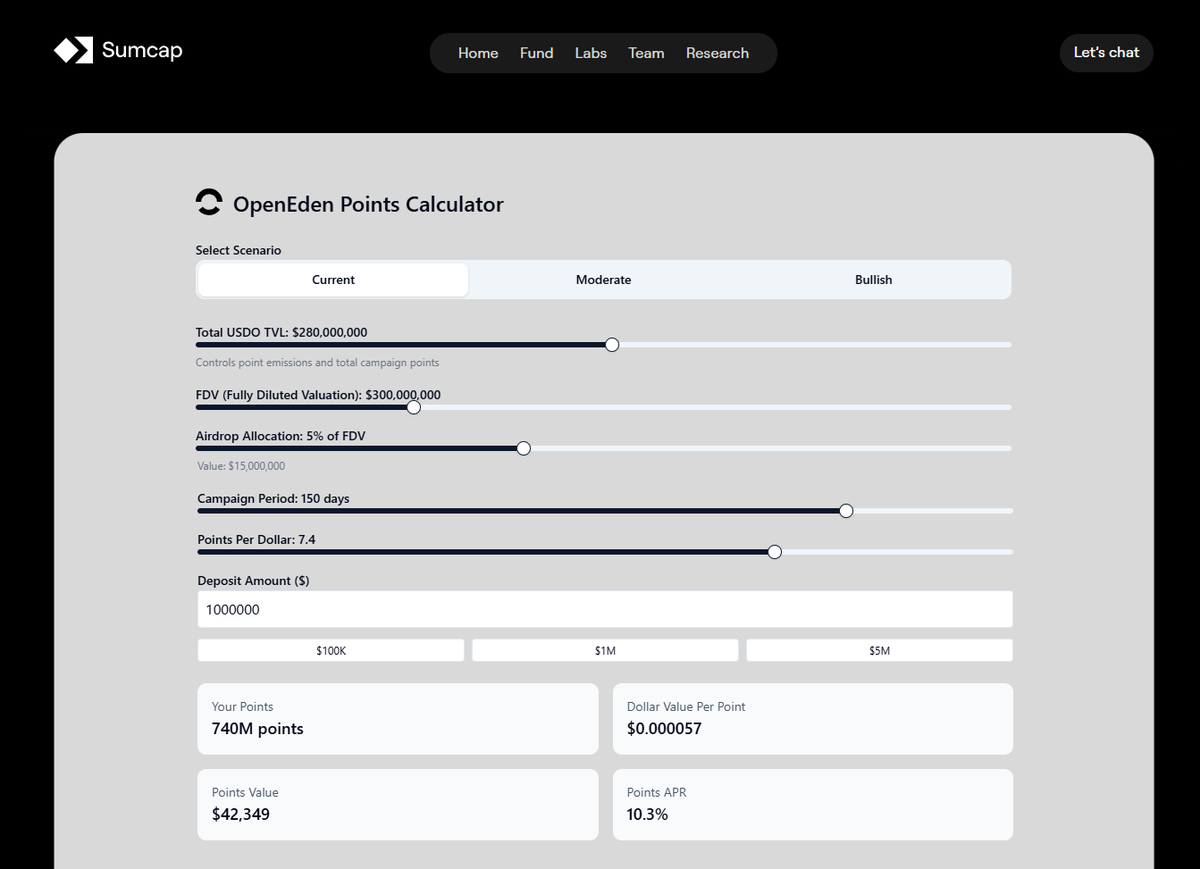Click the 'Campaign Period: 150 days' label
Screen dimensions: 1200x869
coord(273,498)
